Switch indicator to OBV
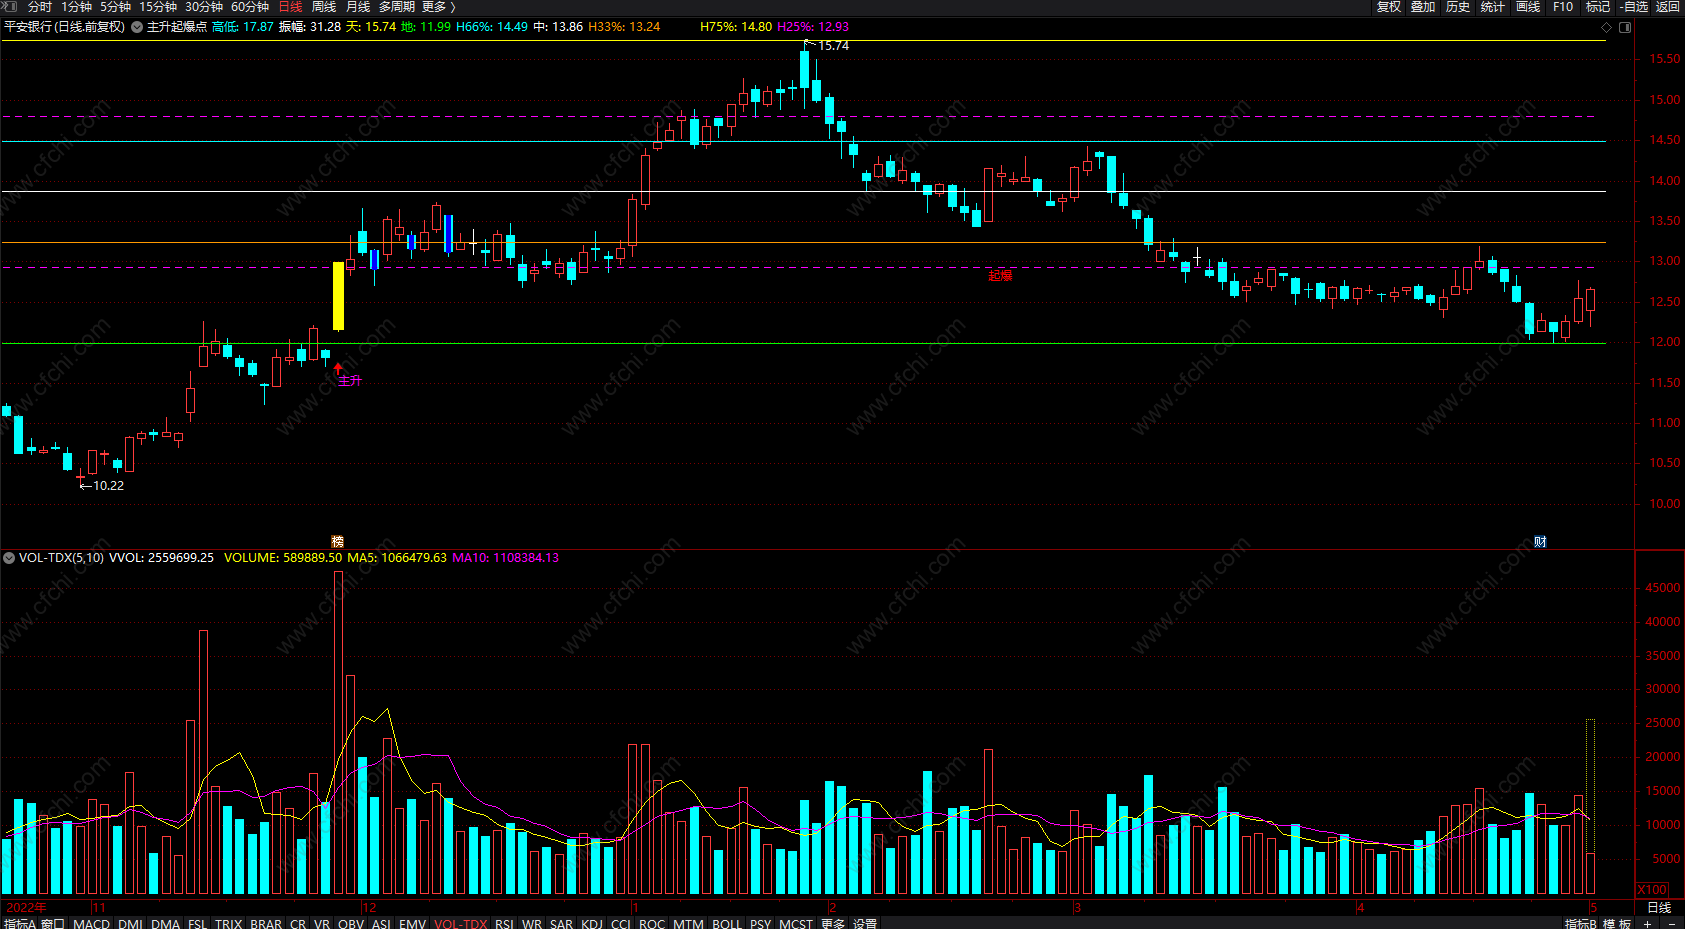Viewport: 1685px width, 929px height. click(351, 923)
